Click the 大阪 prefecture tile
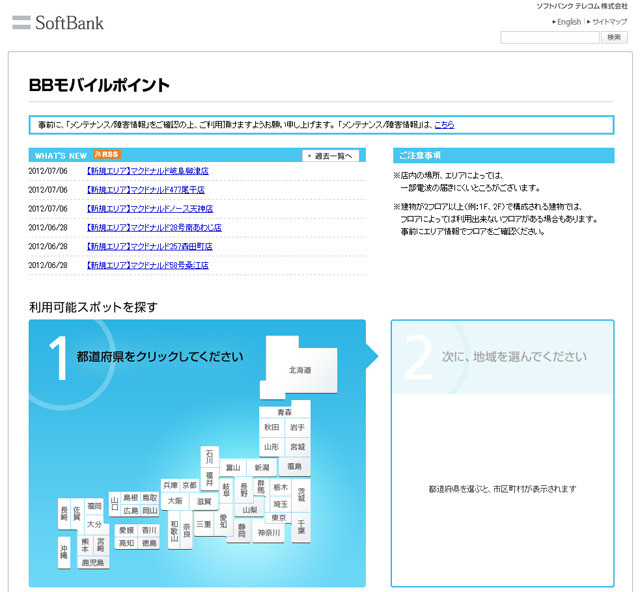 [176, 501]
